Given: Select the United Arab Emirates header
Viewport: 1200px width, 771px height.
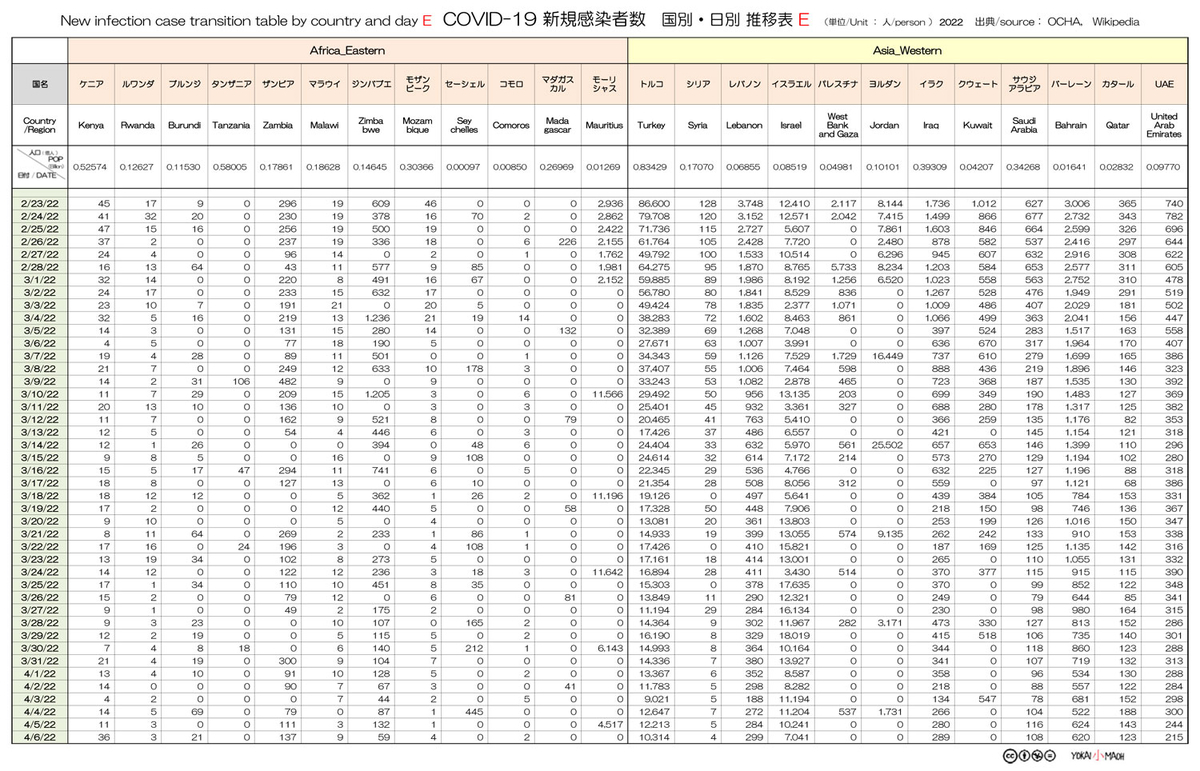Looking at the screenshot, I should point(1164,126).
